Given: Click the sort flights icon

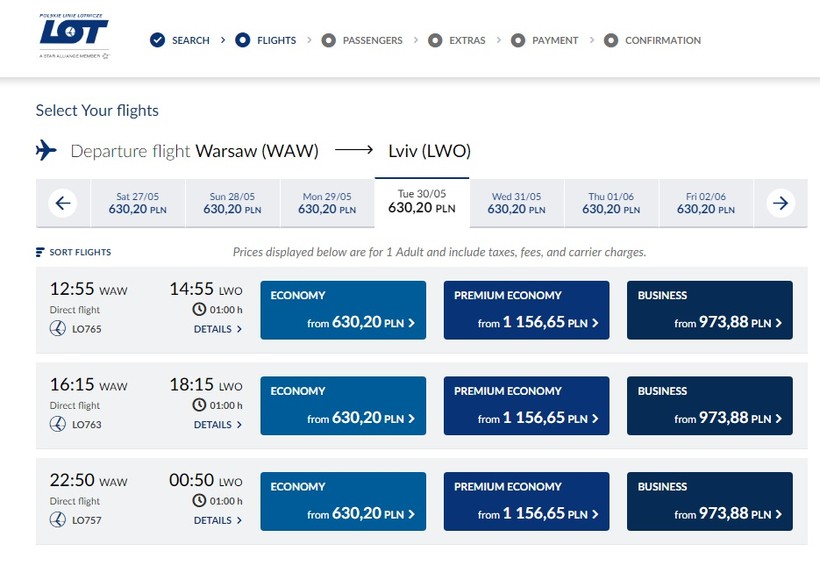Looking at the screenshot, I should click(x=40, y=252).
